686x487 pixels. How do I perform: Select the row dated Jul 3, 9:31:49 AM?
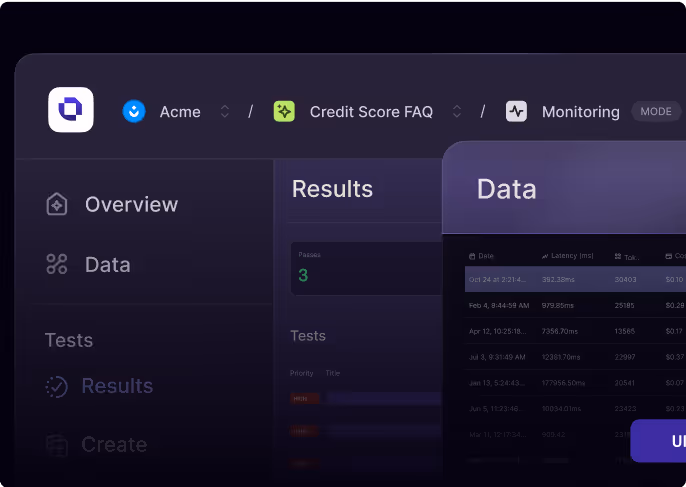tap(575, 357)
